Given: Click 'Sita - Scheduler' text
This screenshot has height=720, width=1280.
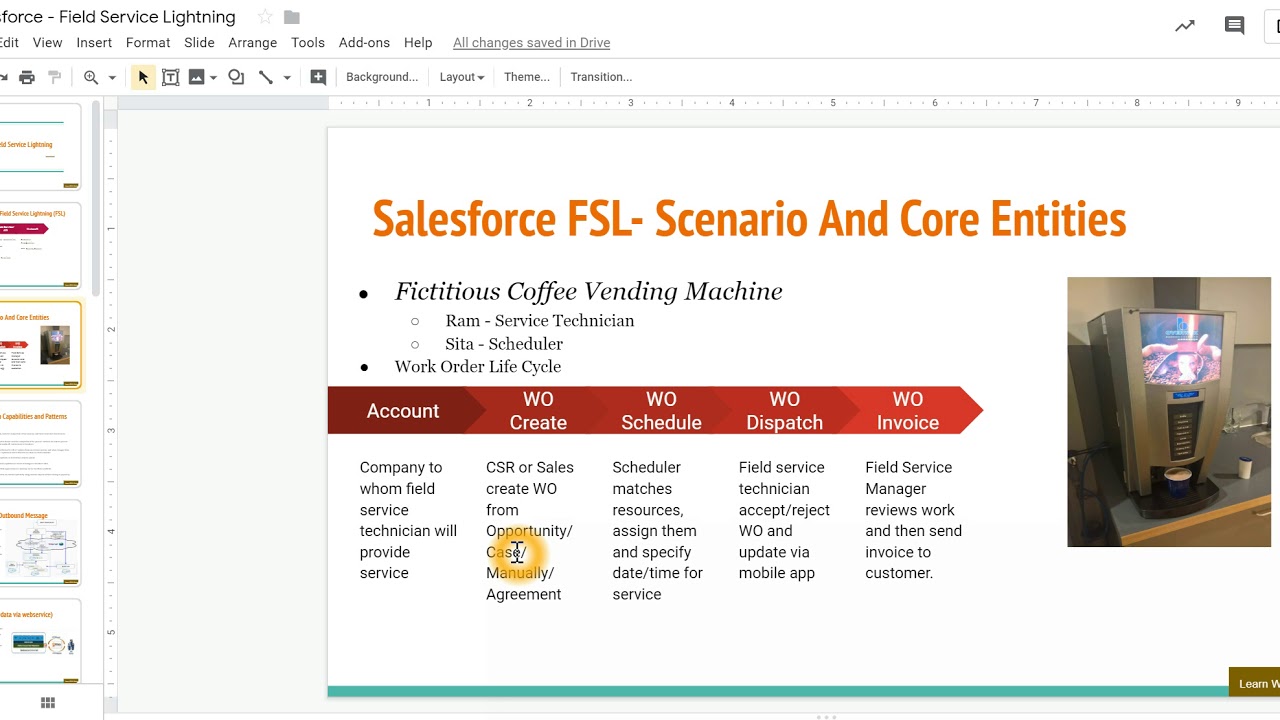Looking at the screenshot, I should click(504, 344).
